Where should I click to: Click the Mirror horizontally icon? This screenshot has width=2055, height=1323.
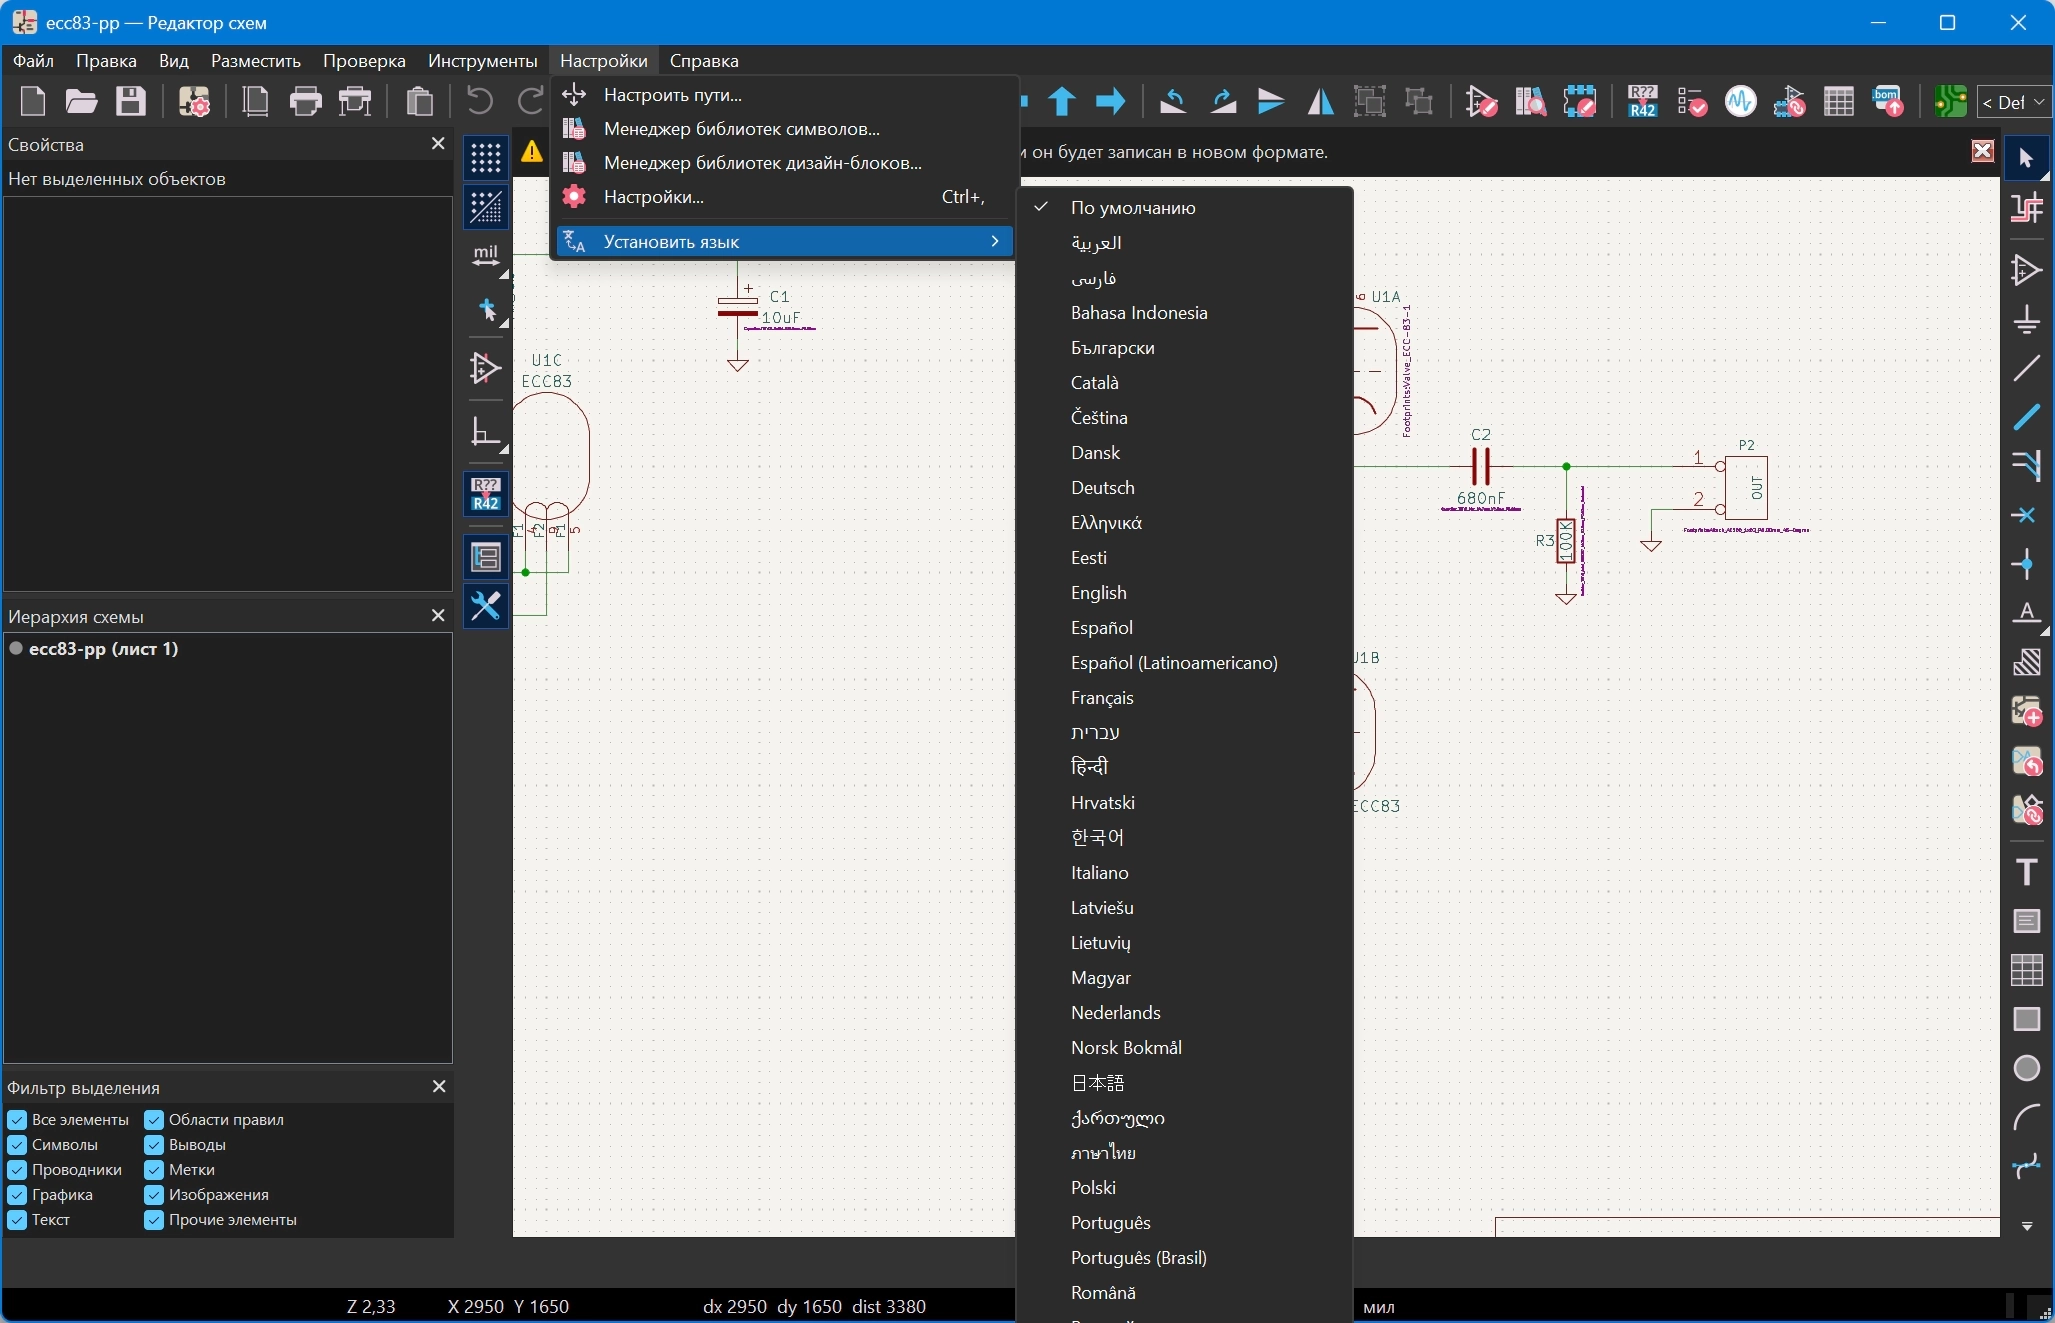point(1320,101)
